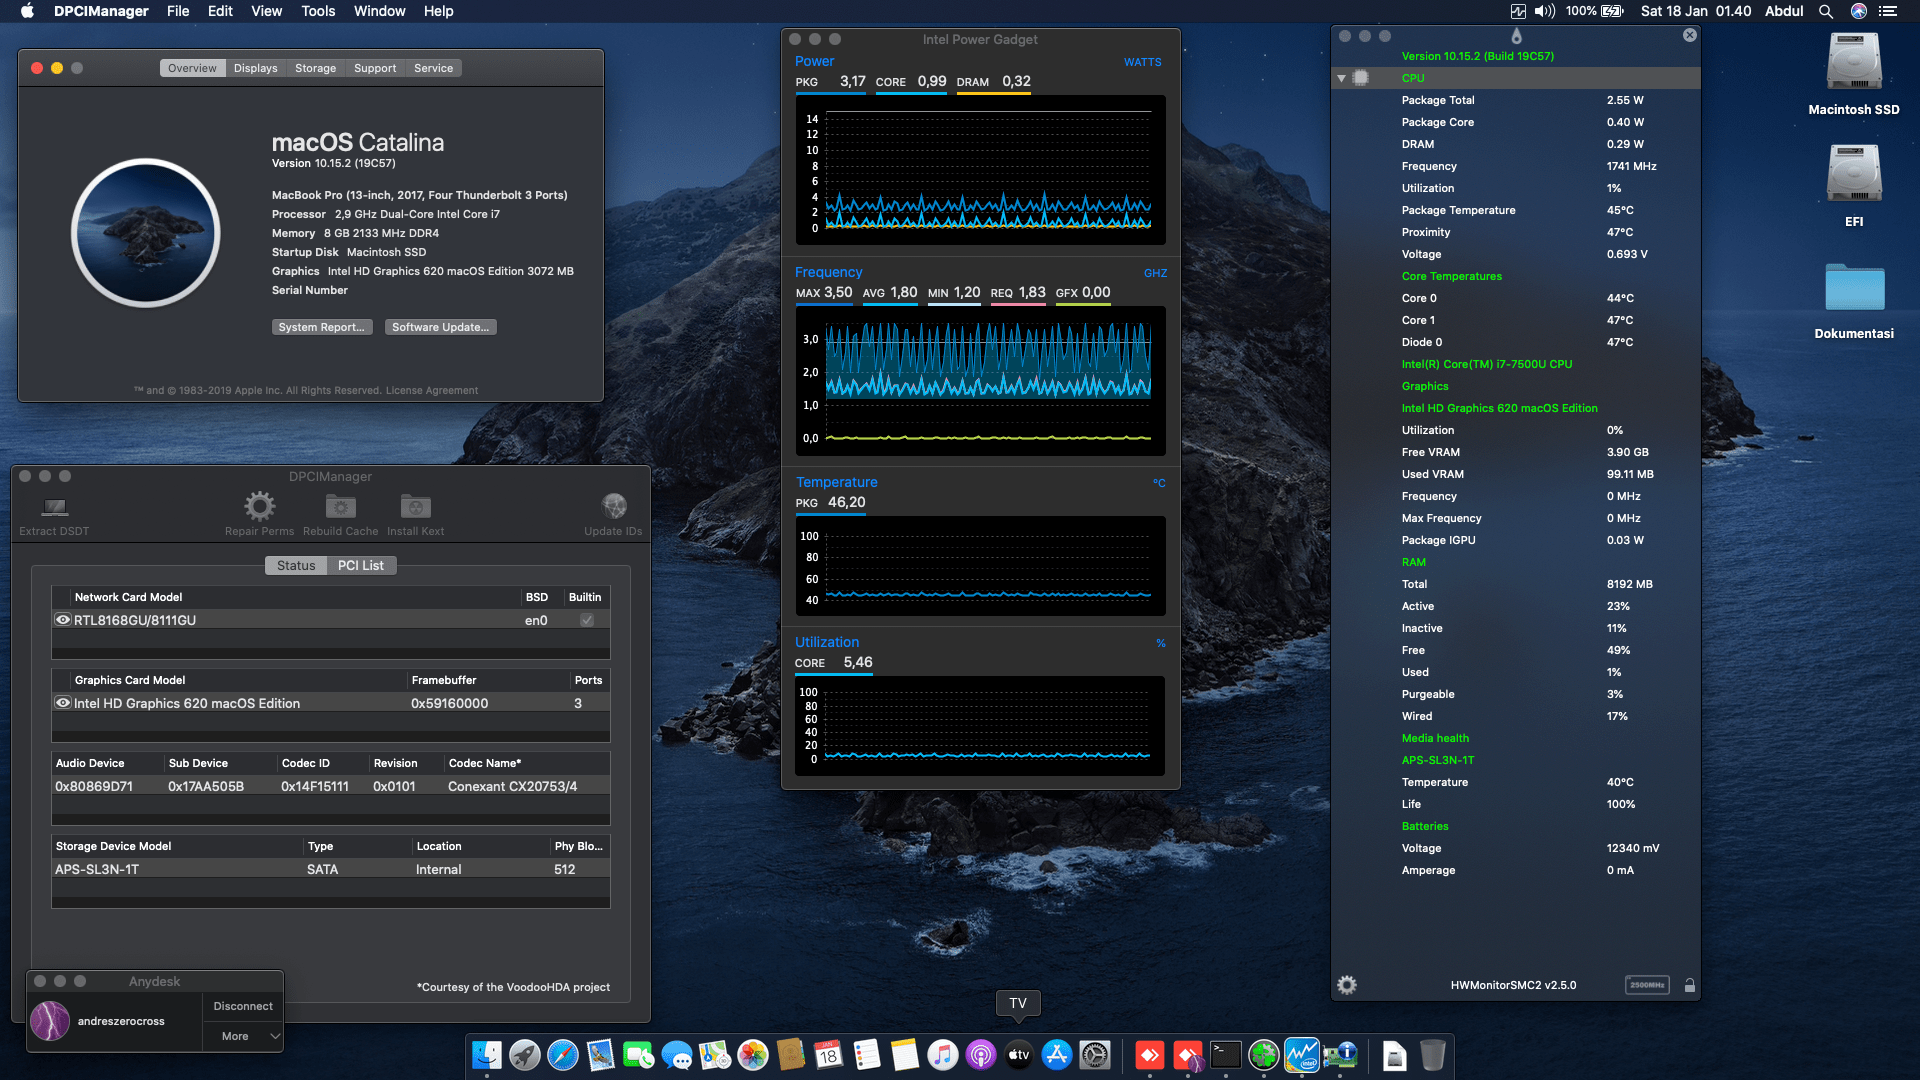Toggle Builtin checkbox for RTL8168GU/8111GU
The width and height of the screenshot is (1920, 1080).
click(587, 620)
